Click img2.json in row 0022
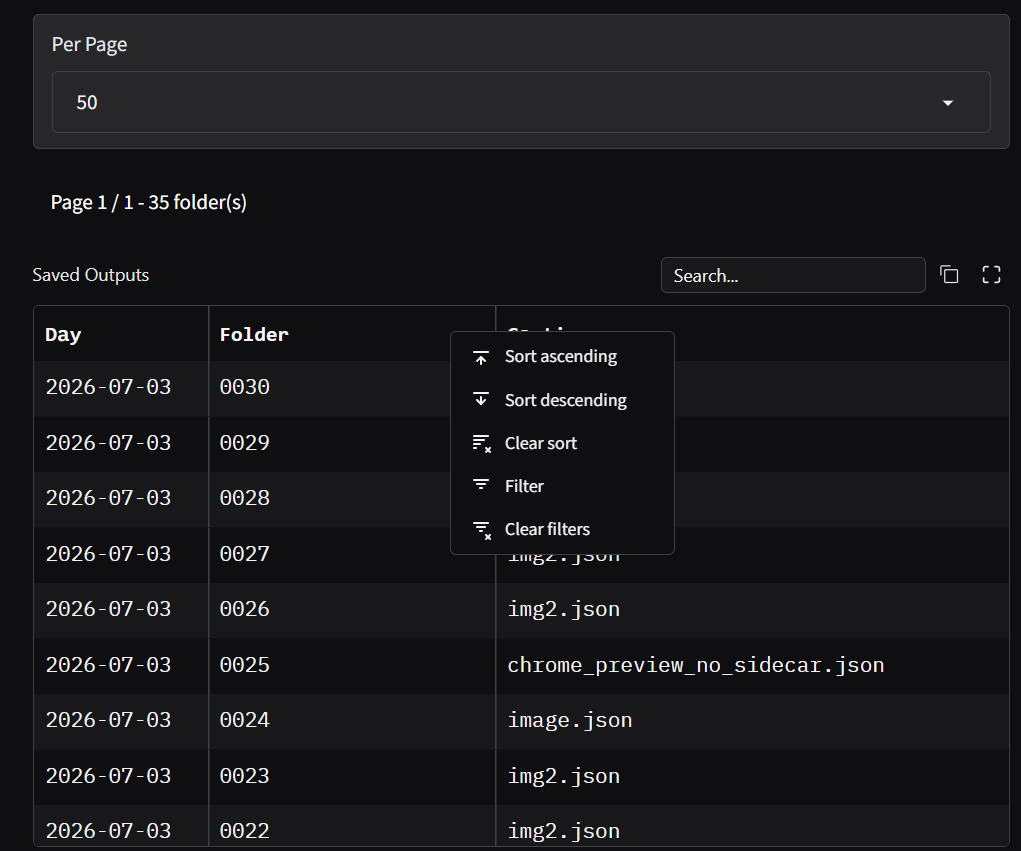This screenshot has height=851, width=1021. (752, 826)
